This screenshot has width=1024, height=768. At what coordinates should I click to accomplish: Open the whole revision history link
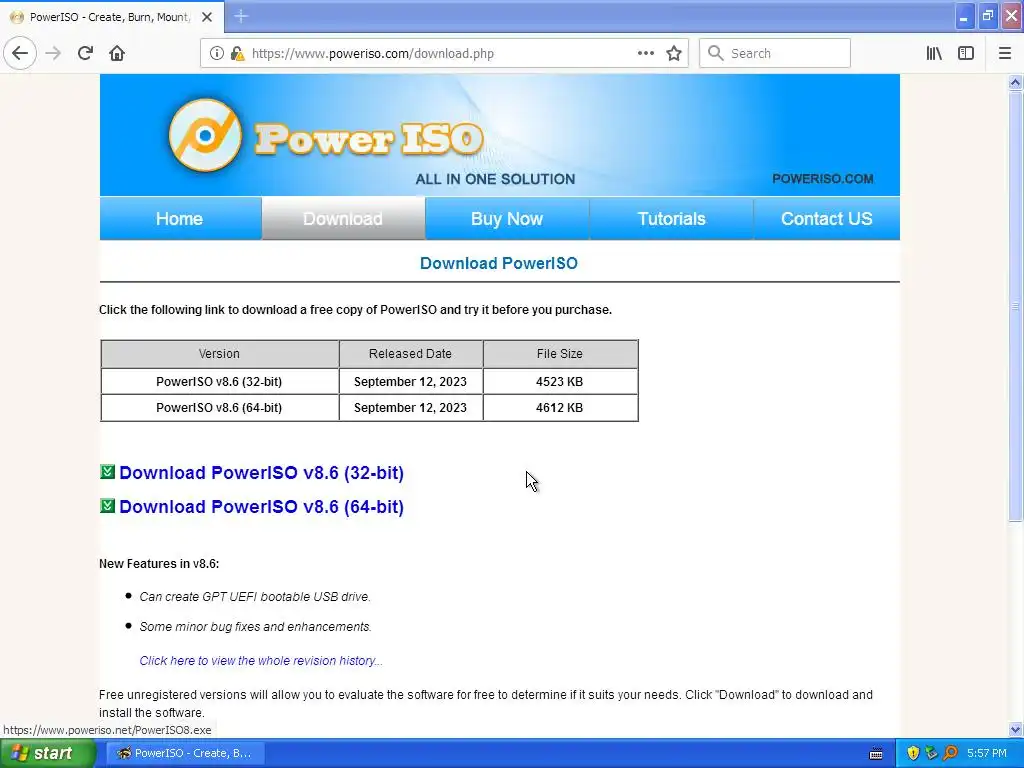click(261, 660)
